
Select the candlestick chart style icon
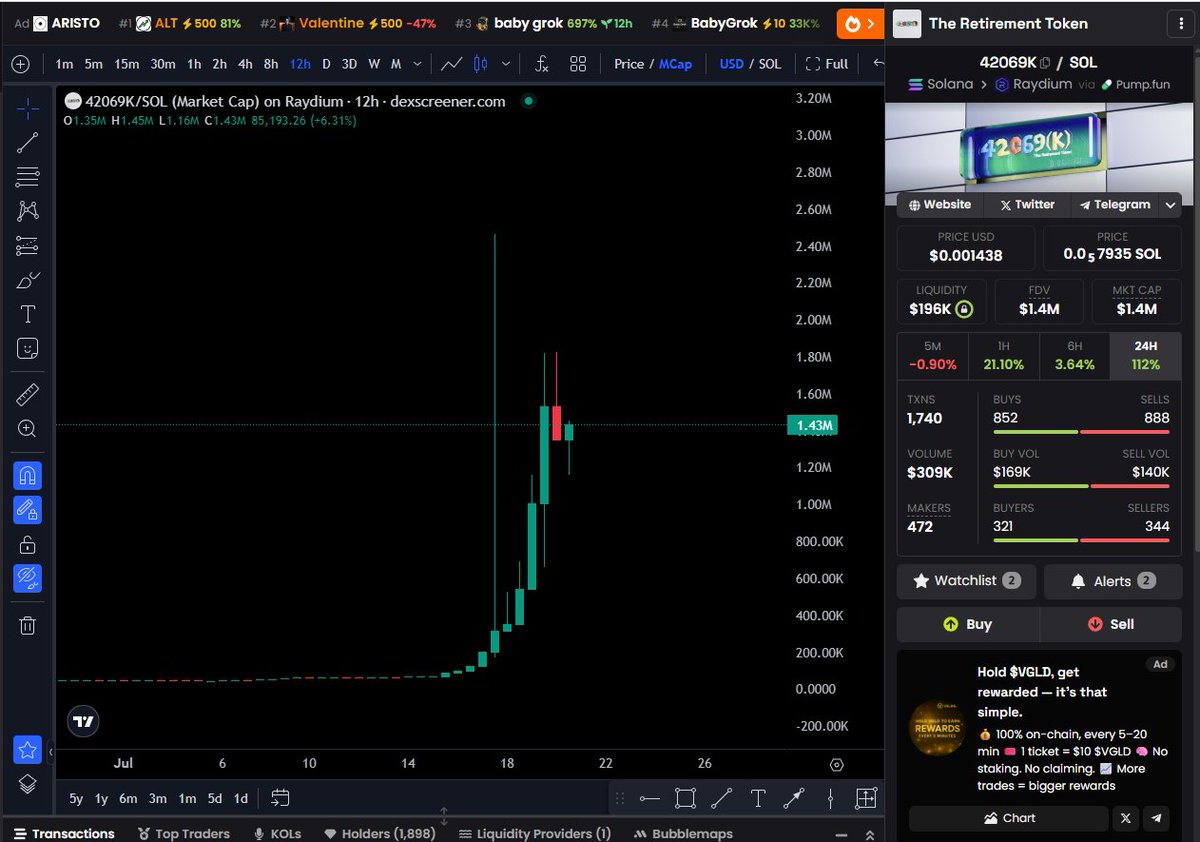[480, 64]
